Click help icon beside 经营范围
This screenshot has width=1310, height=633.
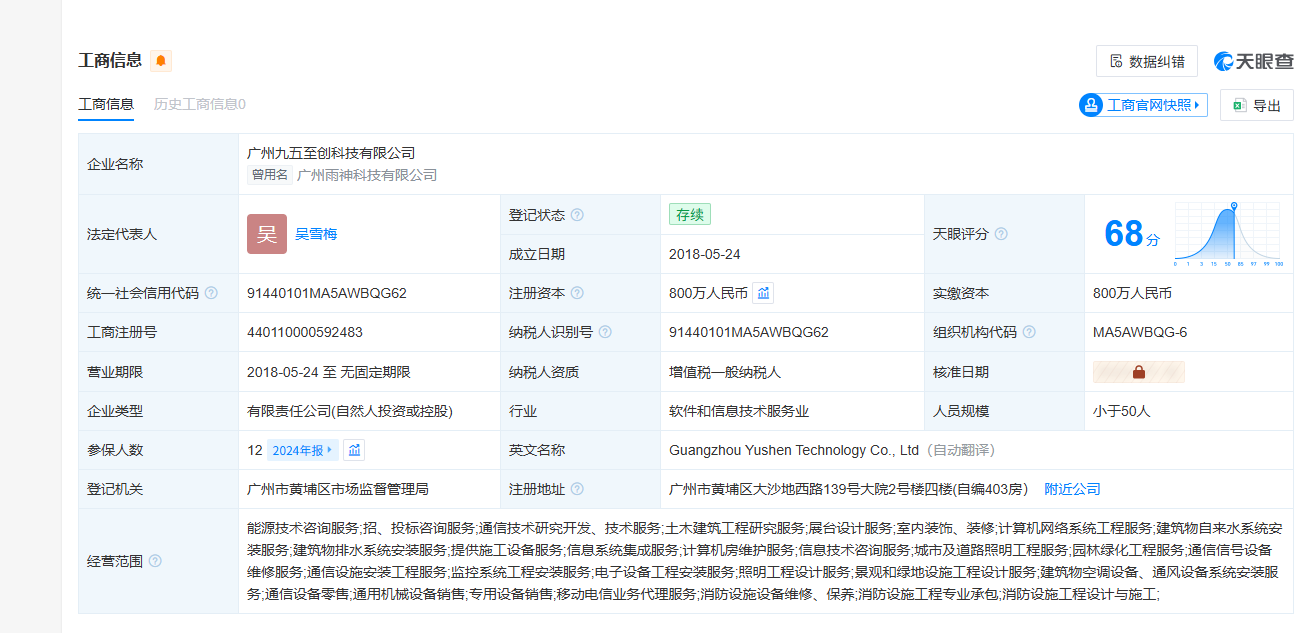click(155, 561)
